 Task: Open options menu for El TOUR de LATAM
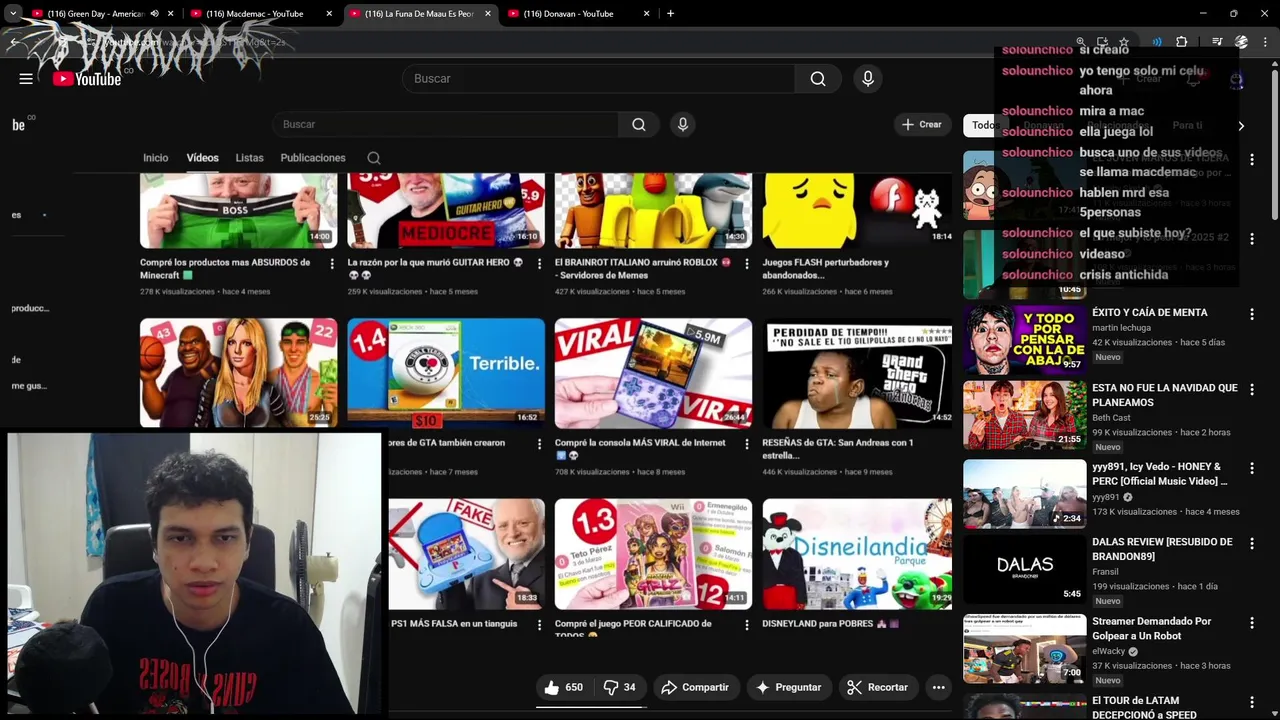click(x=1251, y=702)
